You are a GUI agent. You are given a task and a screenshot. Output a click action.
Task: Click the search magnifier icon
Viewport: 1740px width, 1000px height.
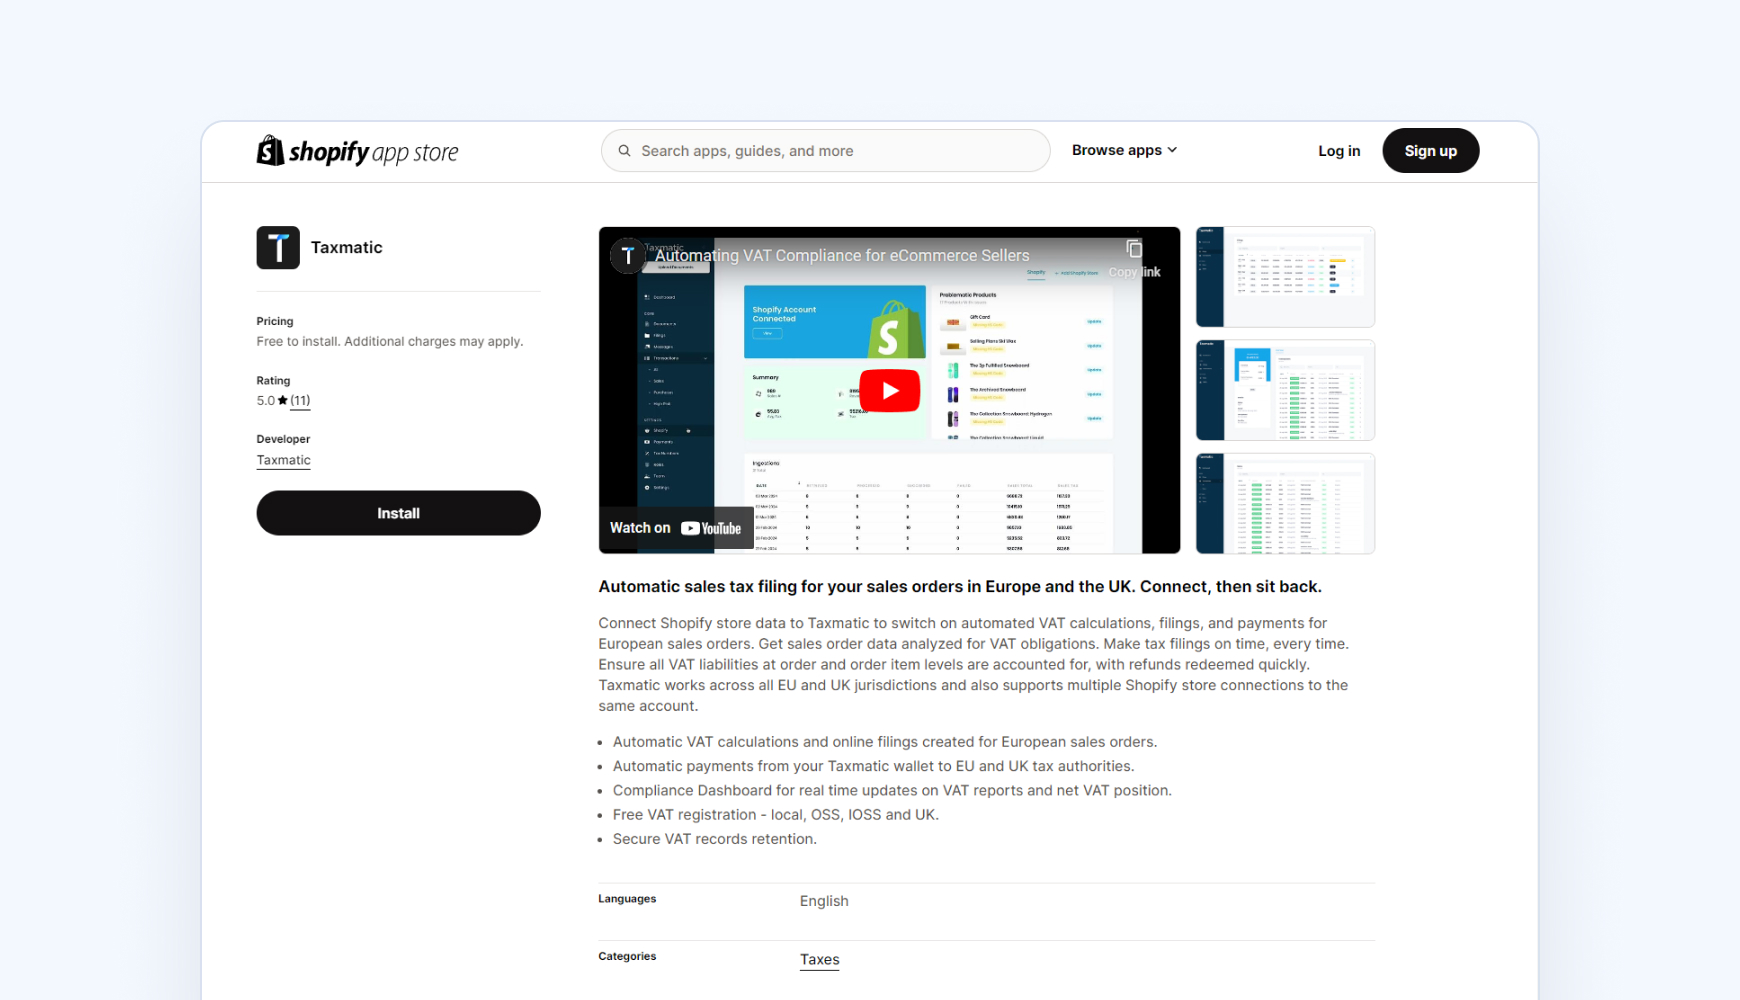(x=624, y=151)
